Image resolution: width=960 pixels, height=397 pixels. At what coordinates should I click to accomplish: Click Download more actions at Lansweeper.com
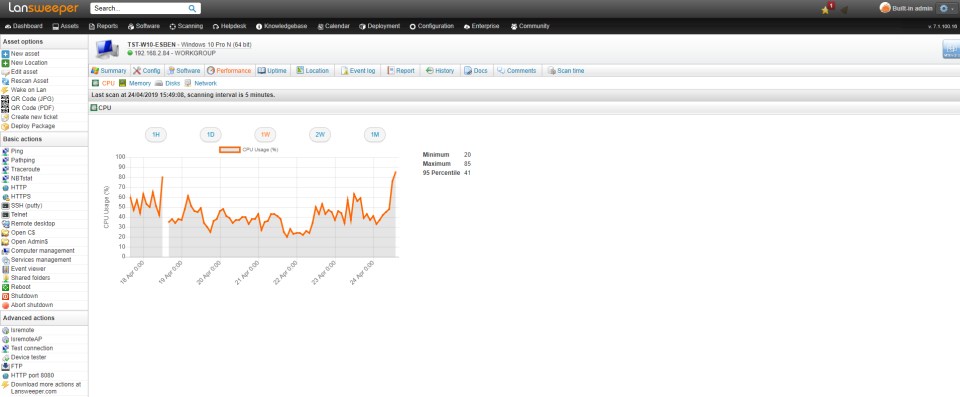point(45,388)
